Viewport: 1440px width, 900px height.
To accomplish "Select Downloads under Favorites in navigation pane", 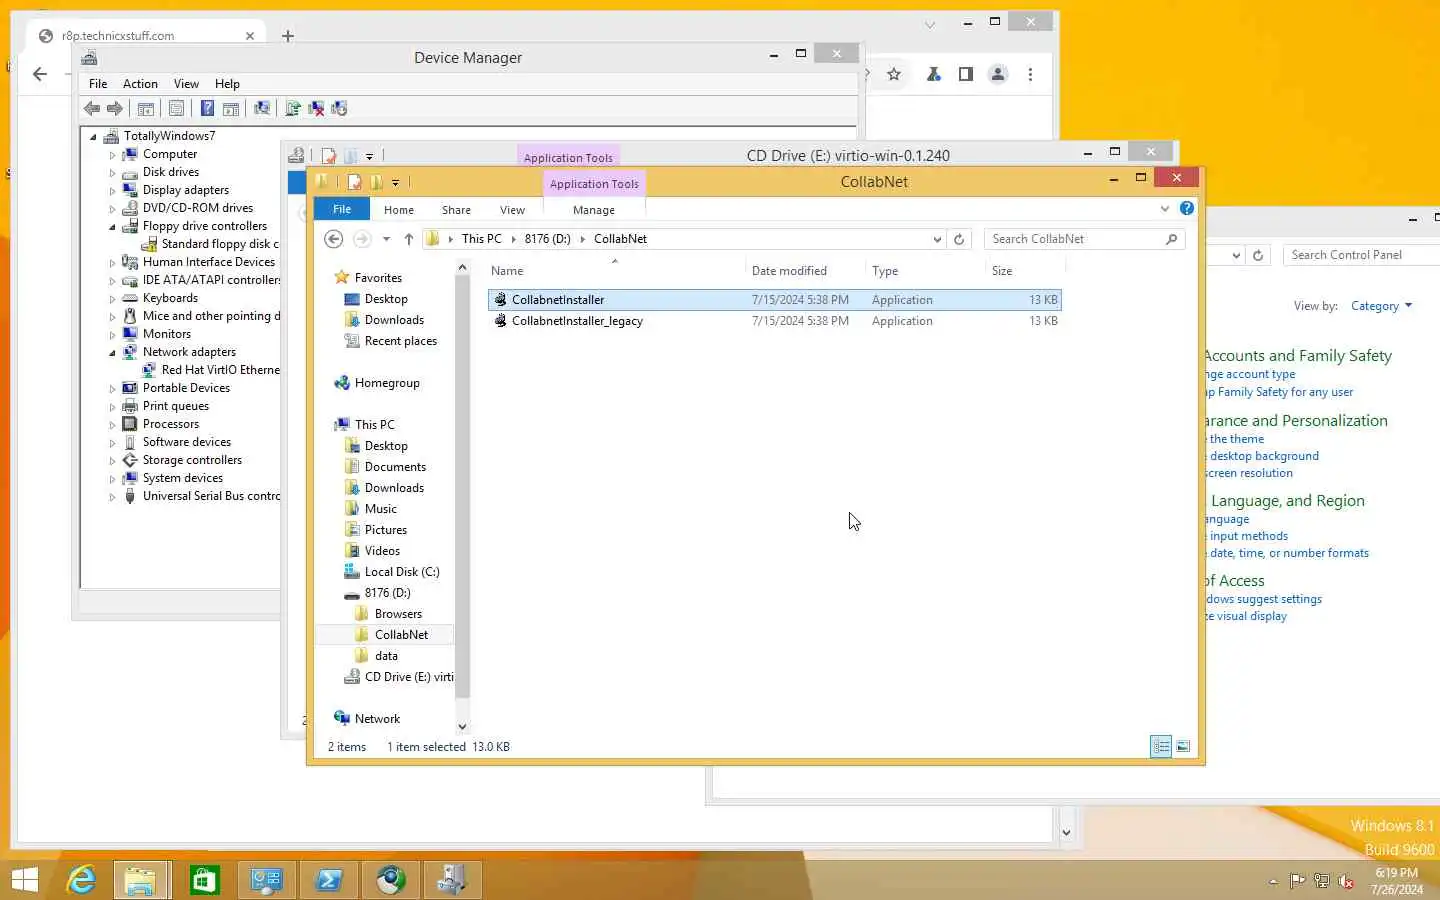I will point(394,320).
